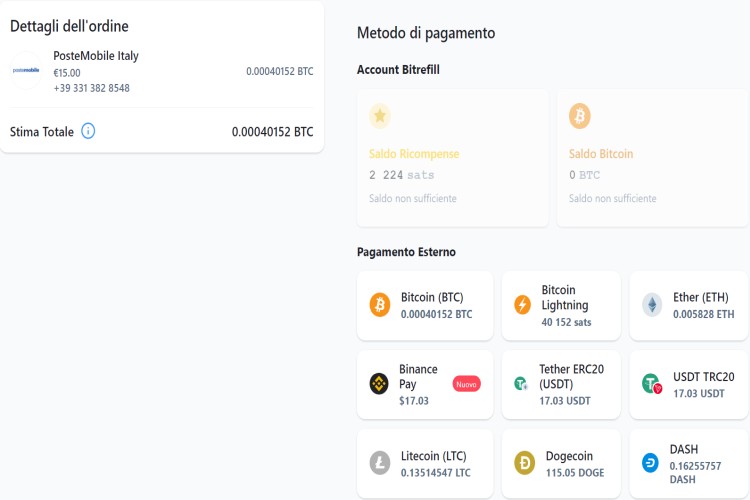Choose Dogecoin payment card
The height and width of the screenshot is (500, 750).
[561, 463]
